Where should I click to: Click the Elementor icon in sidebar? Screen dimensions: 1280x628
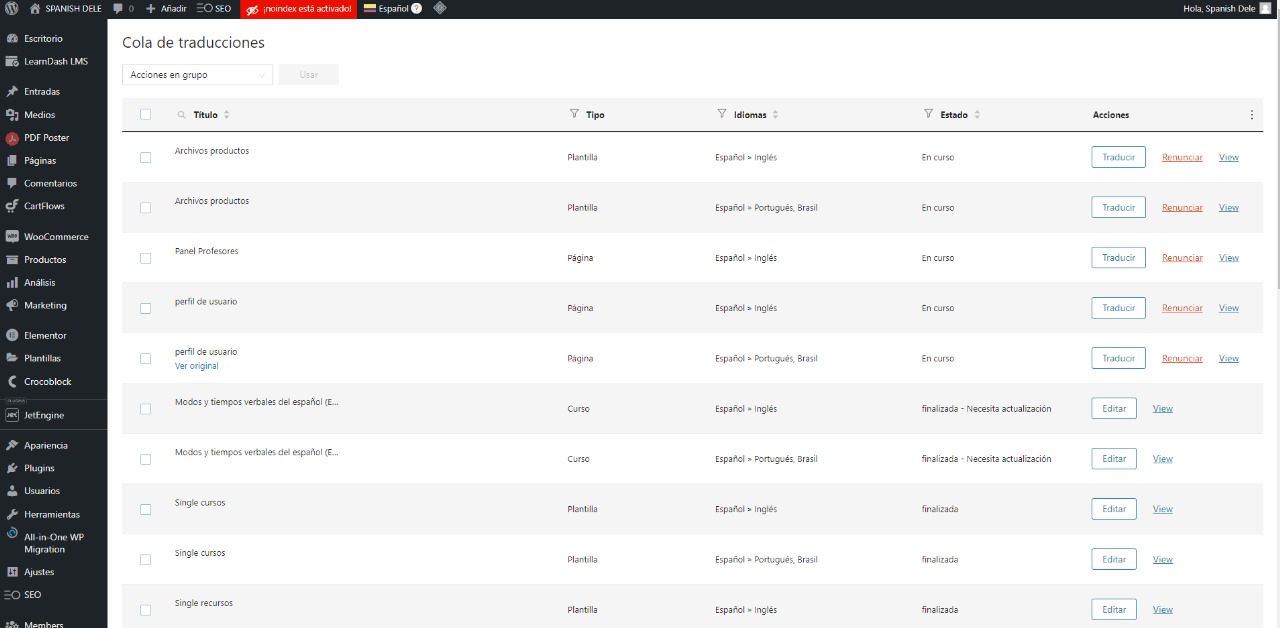coord(12,336)
